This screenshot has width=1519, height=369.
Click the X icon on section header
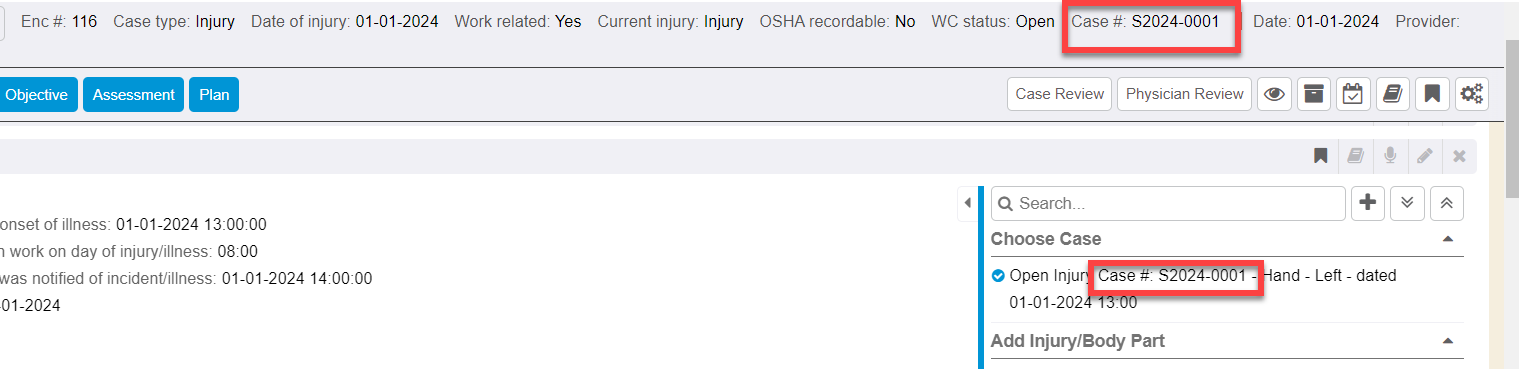pos(1459,156)
